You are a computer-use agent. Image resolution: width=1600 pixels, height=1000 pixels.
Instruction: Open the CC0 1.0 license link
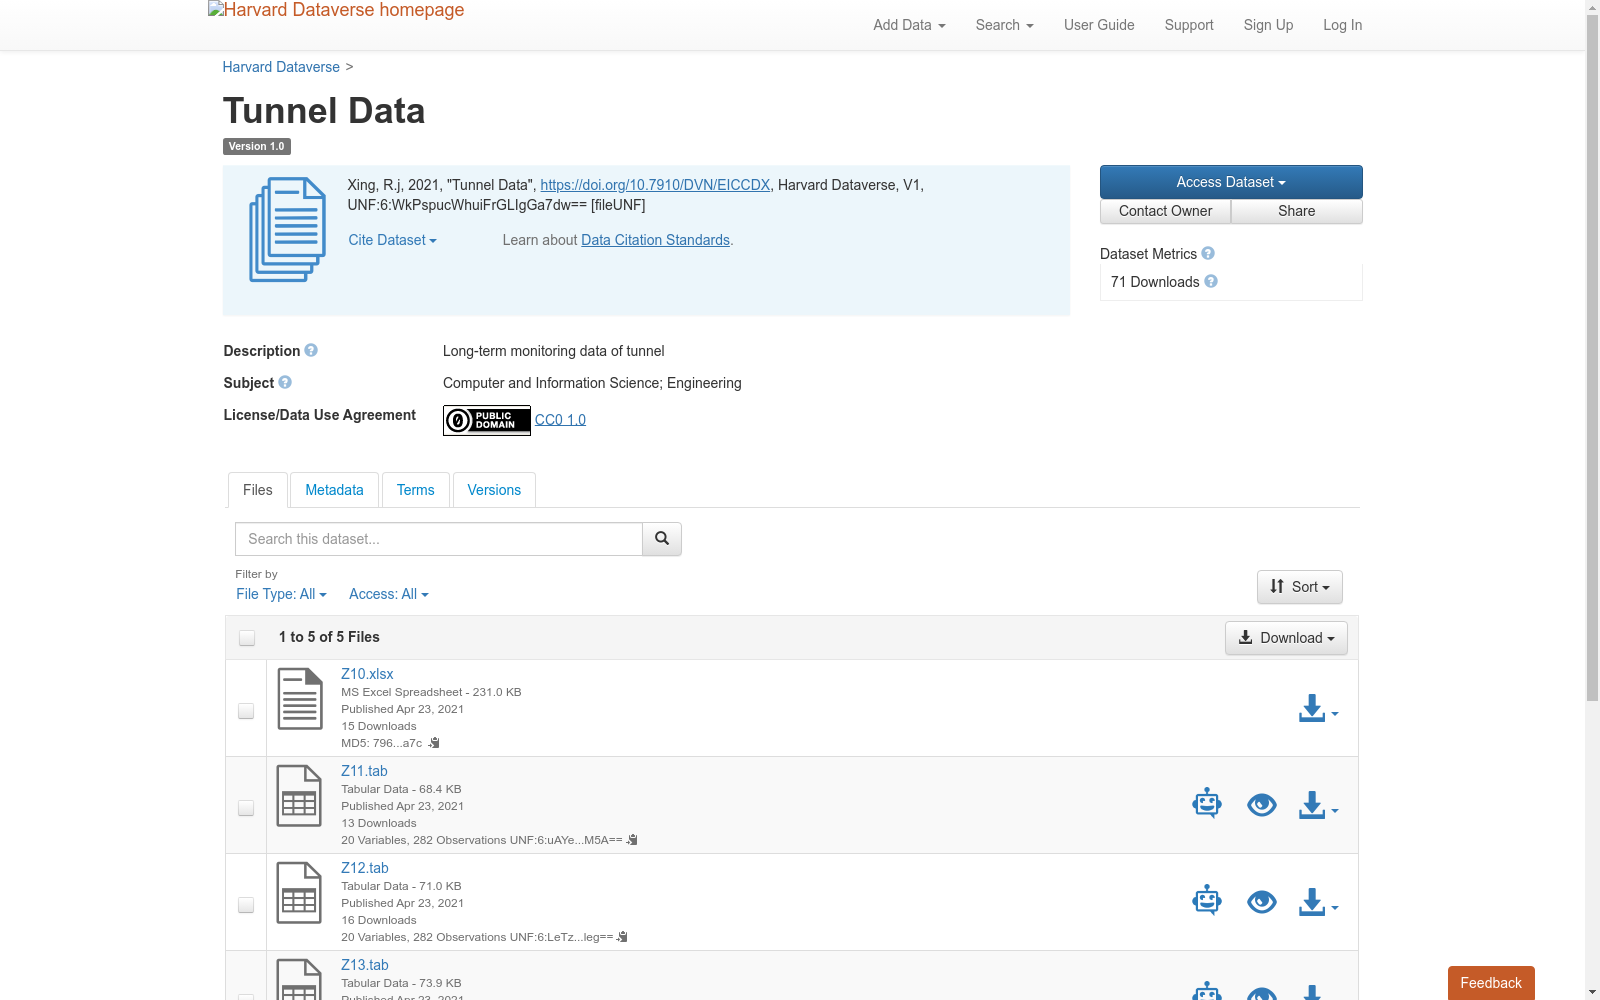pos(560,420)
